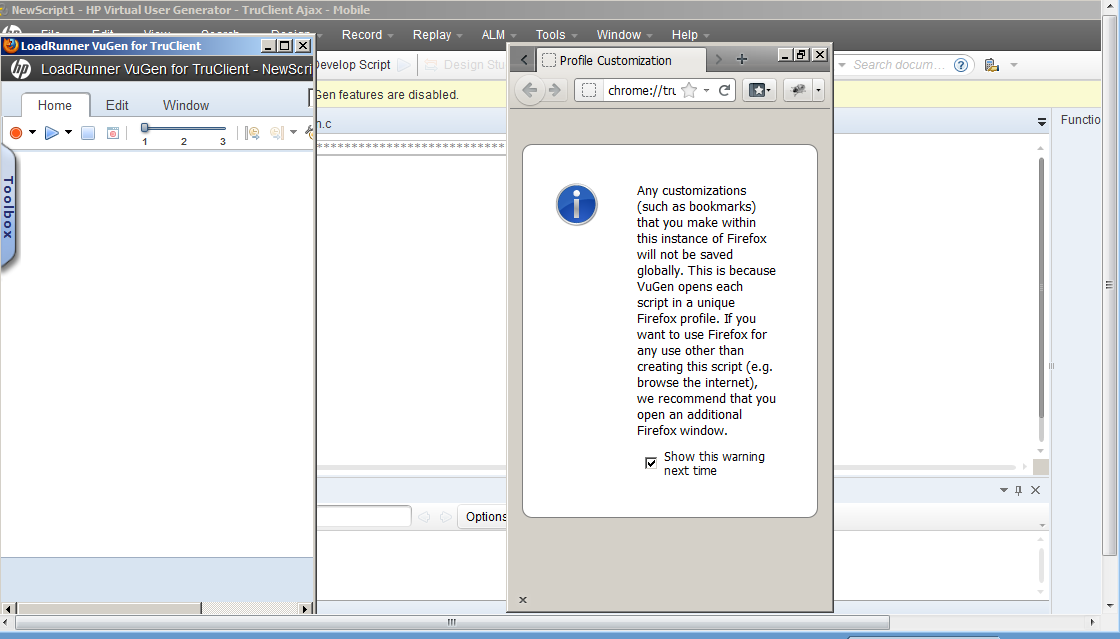Expand the layout dropdown arrow
The image size is (1120, 639).
coord(1014,65)
